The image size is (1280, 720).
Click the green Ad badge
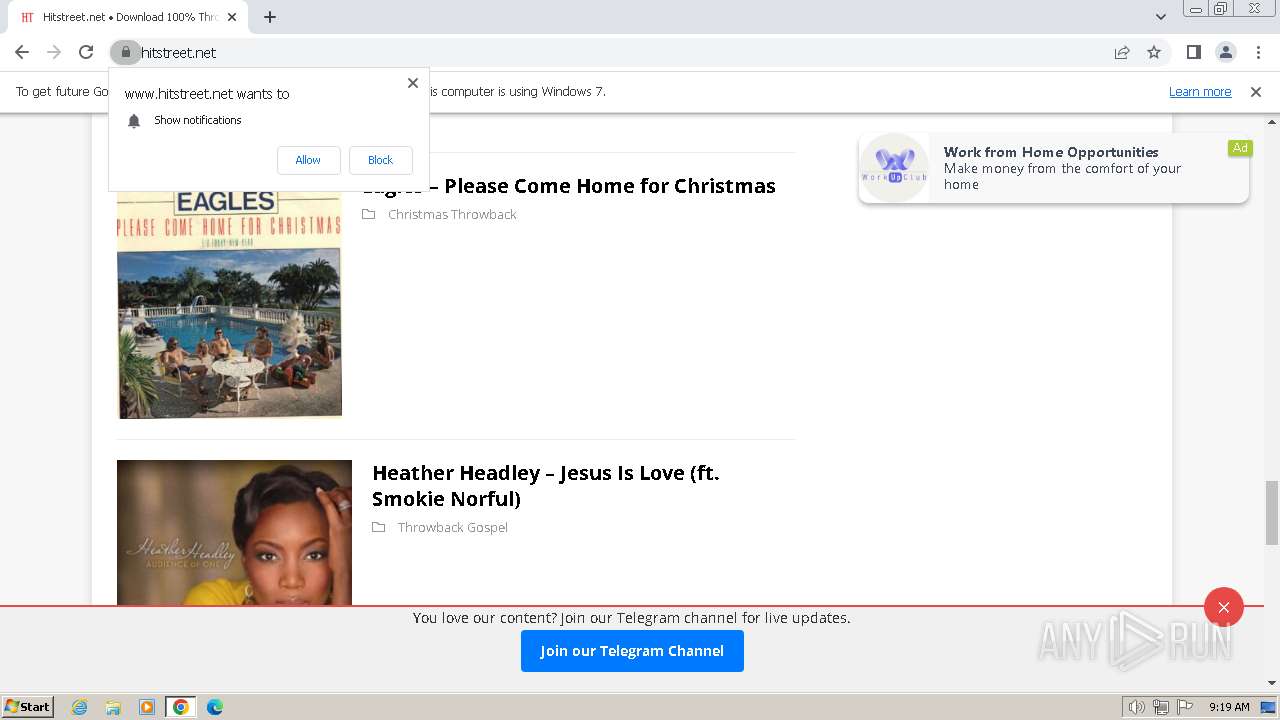(x=1240, y=148)
